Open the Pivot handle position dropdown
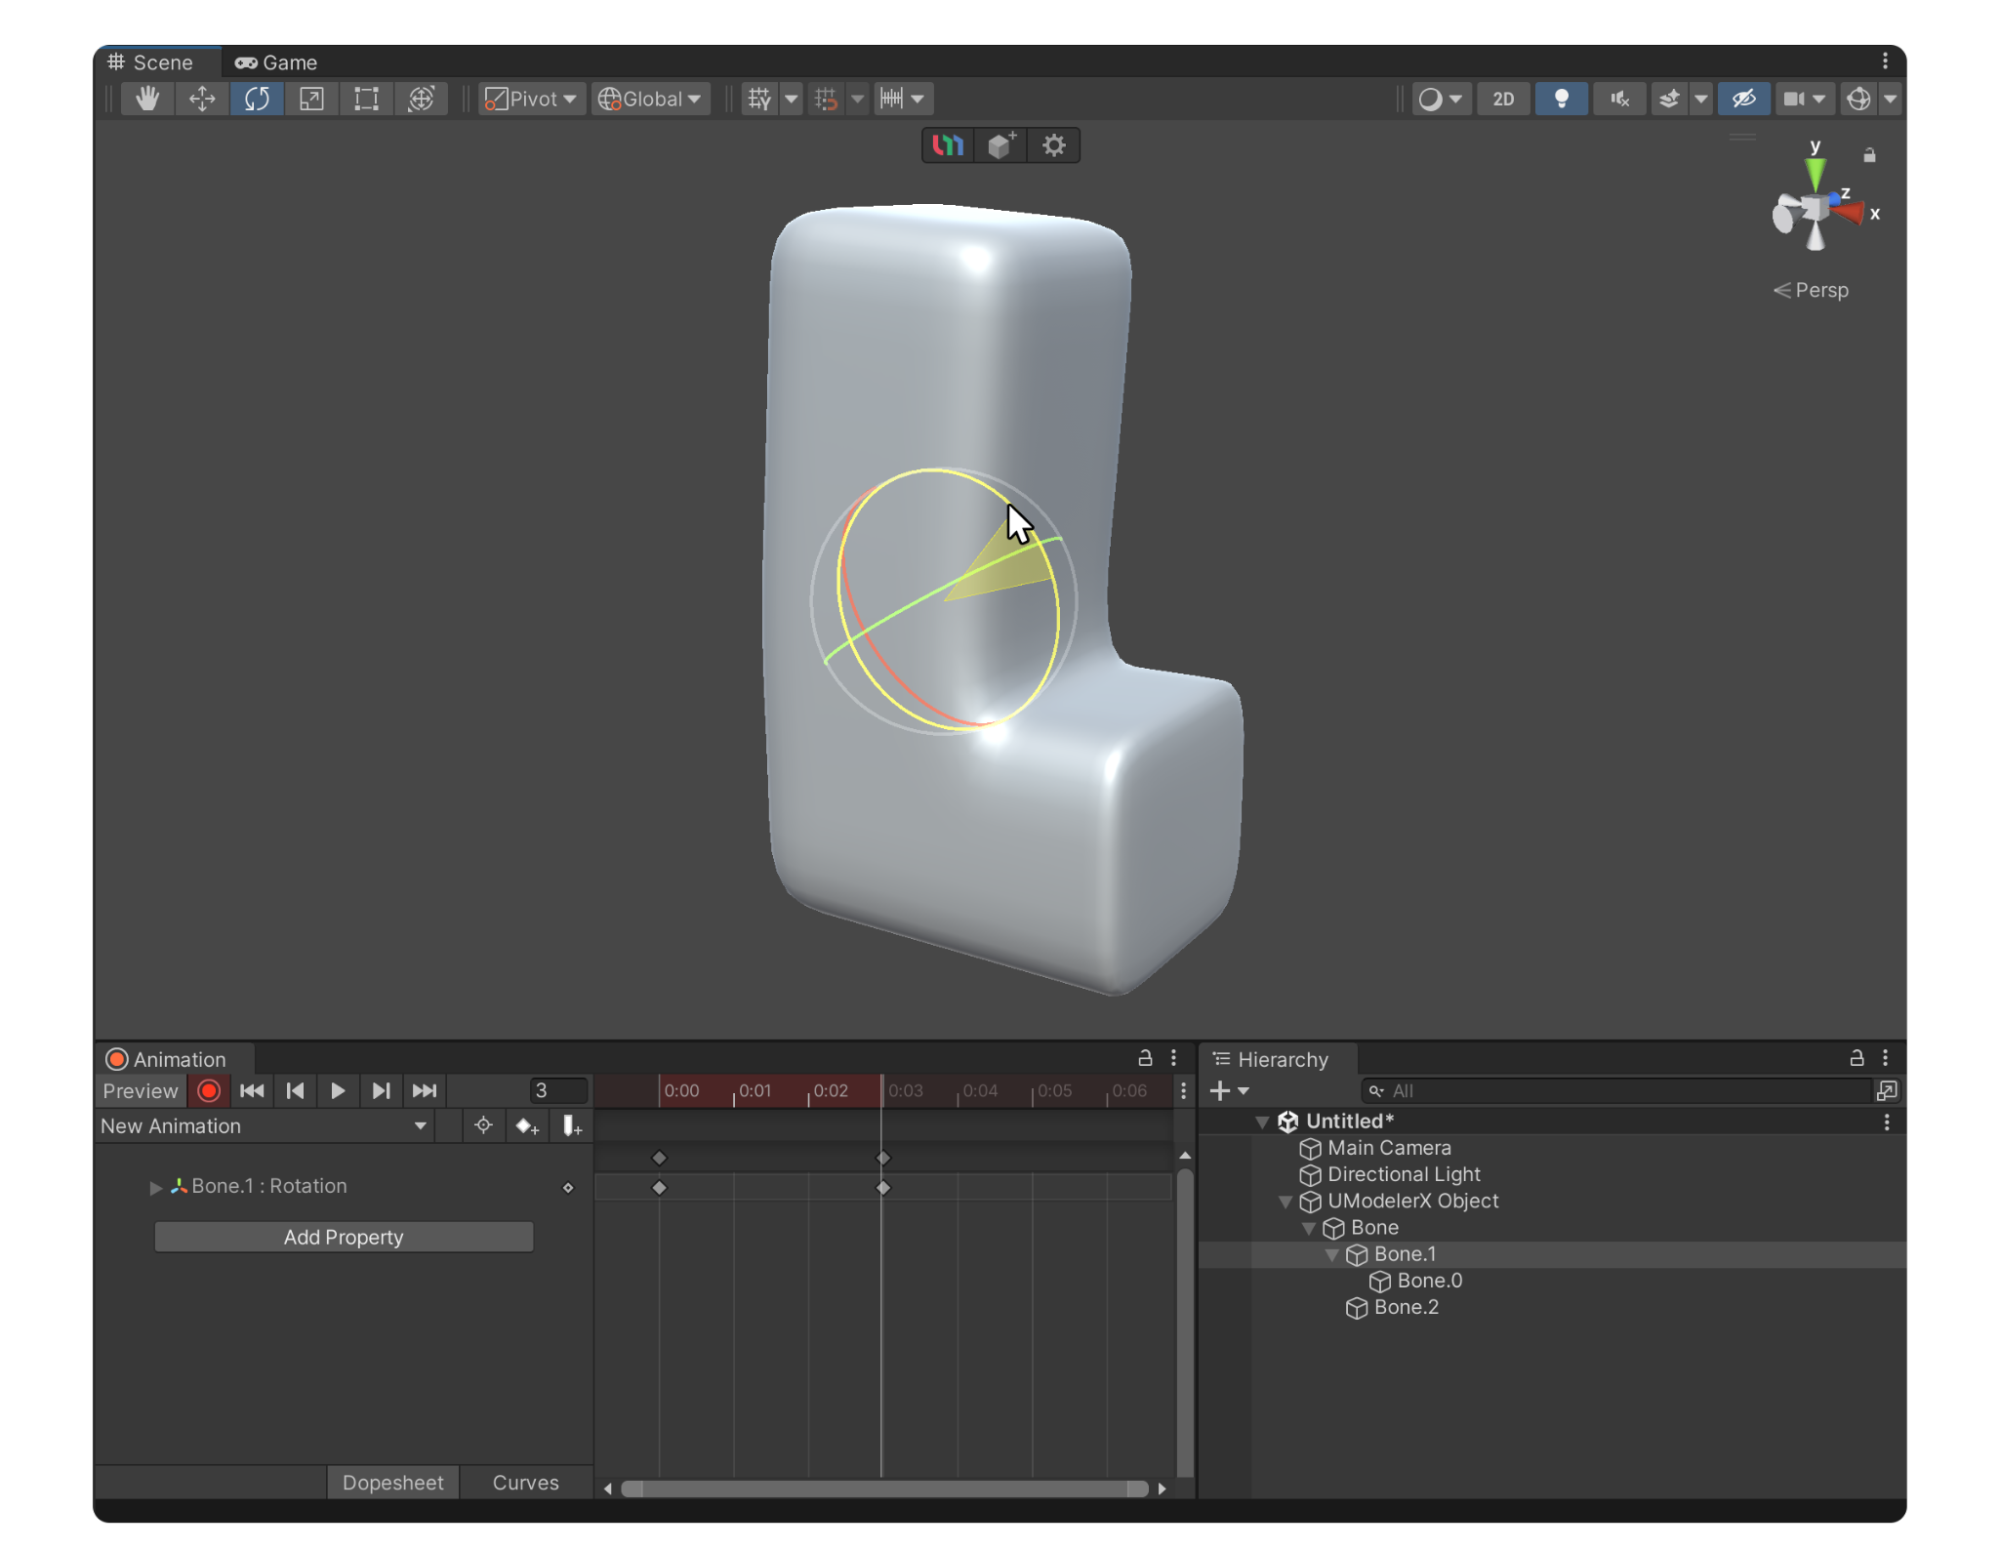1999x1567 pixels. (531, 99)
